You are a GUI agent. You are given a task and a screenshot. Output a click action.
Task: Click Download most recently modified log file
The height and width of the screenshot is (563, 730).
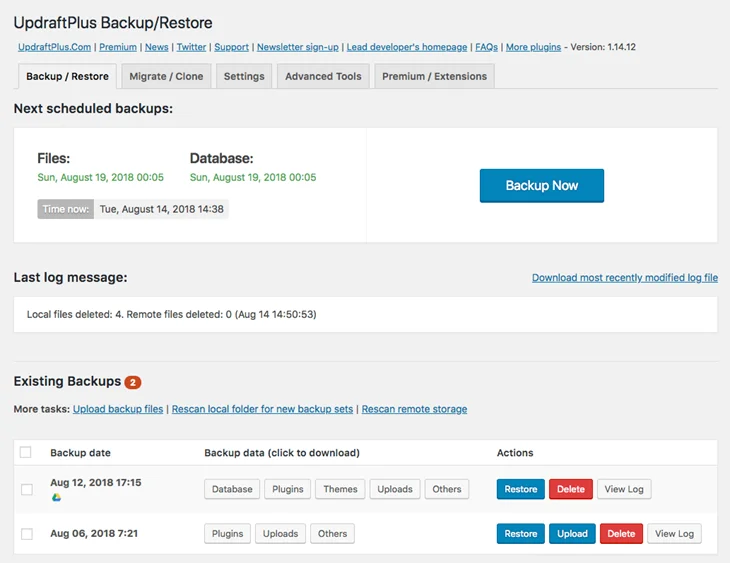pos(625,278)
